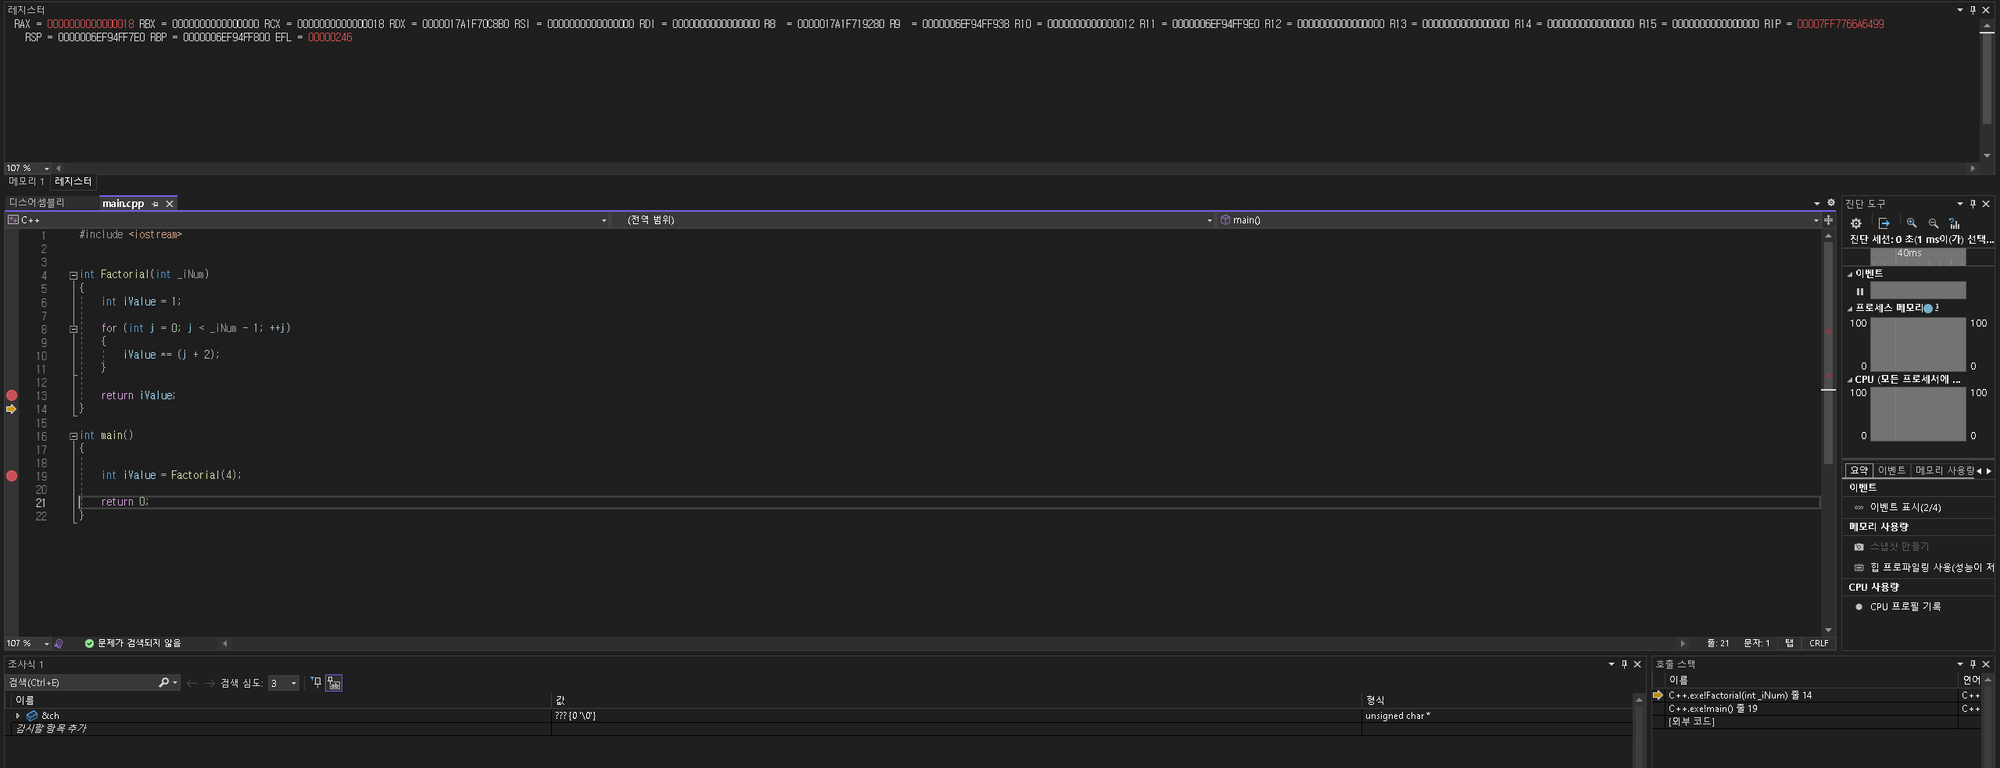Click events display icon (2/4)
The width and height of the screenshot is (2000, 768).
pos(1859,507)
